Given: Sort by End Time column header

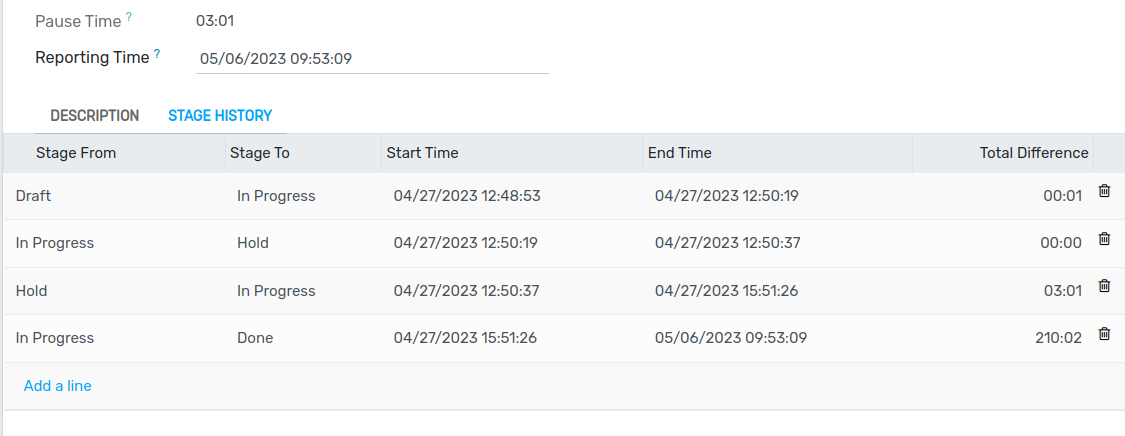Looking at the screenshot, I should 777,153.
